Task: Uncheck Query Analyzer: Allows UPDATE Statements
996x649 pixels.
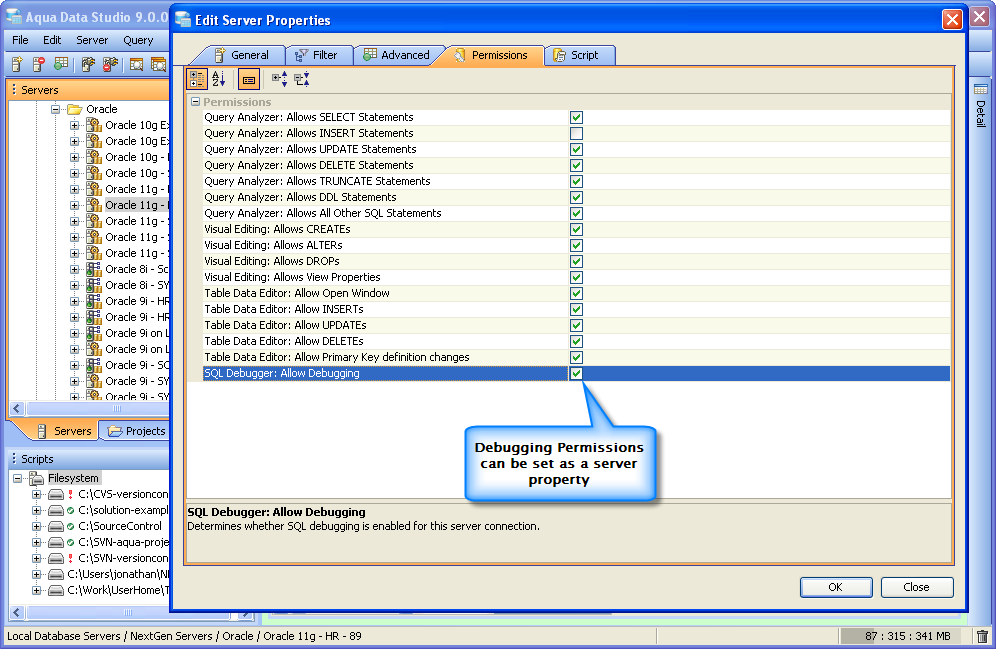Action: pos(576,149)
